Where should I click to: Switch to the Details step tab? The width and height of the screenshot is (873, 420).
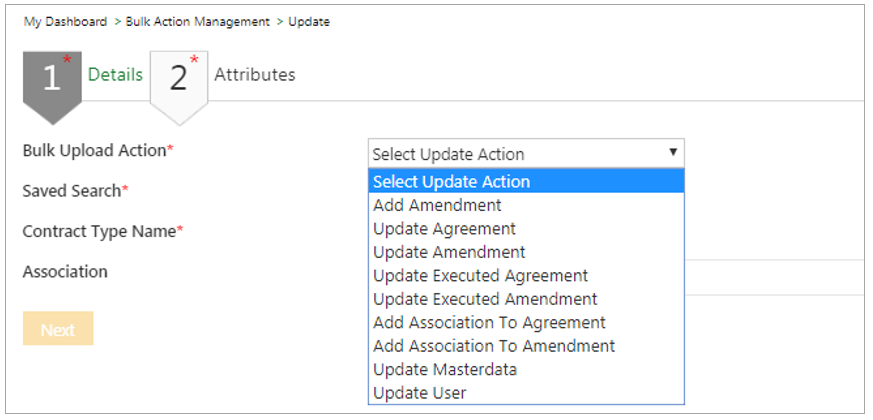pos(115,75)
